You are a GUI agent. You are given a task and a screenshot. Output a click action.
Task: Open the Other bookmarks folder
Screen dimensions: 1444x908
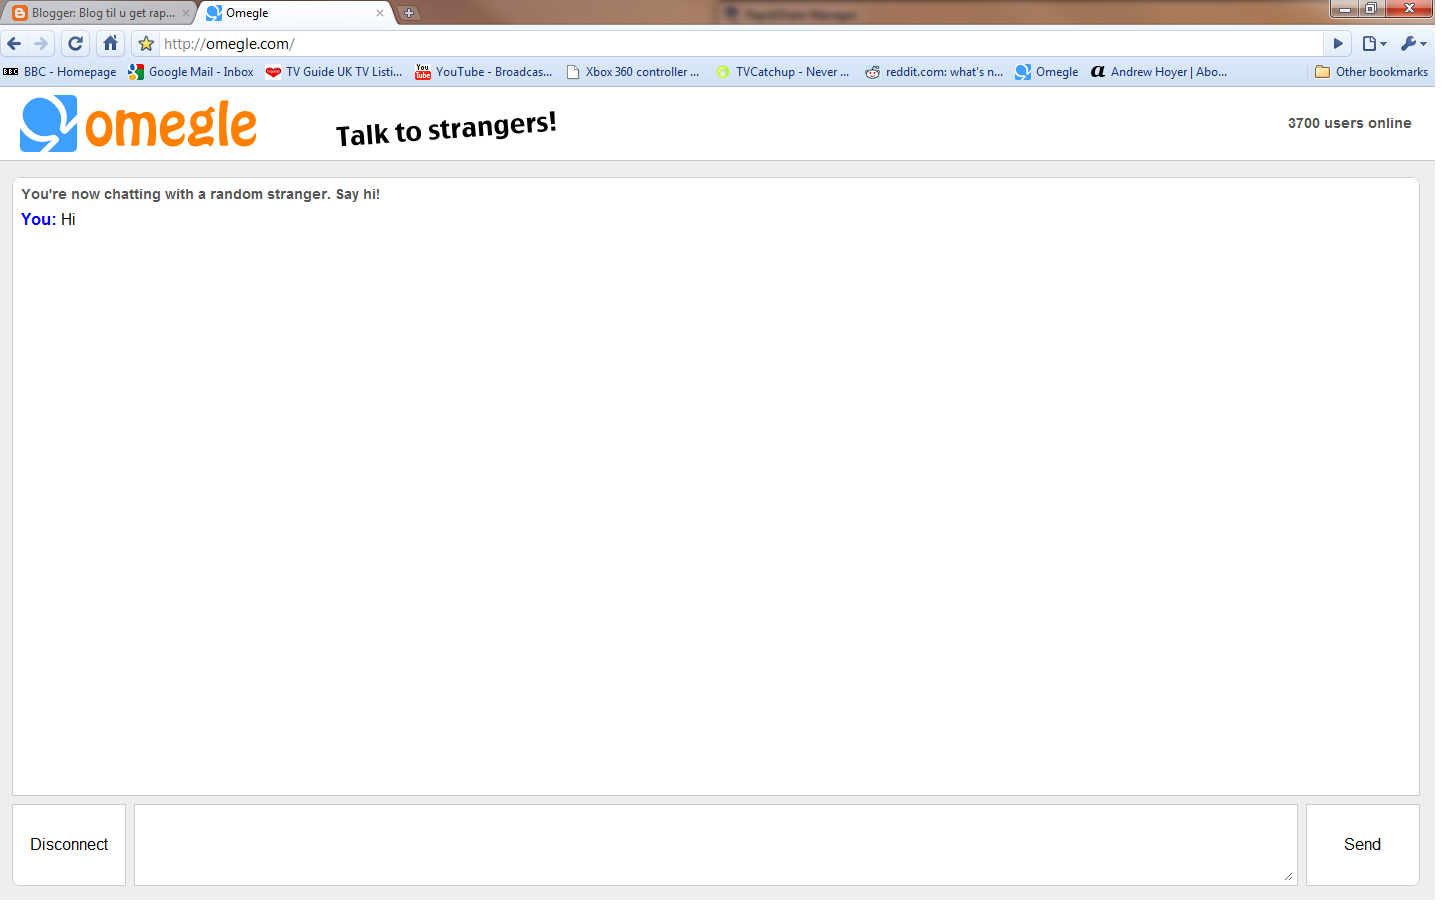pyautogui.click(x=1372, y=72)
